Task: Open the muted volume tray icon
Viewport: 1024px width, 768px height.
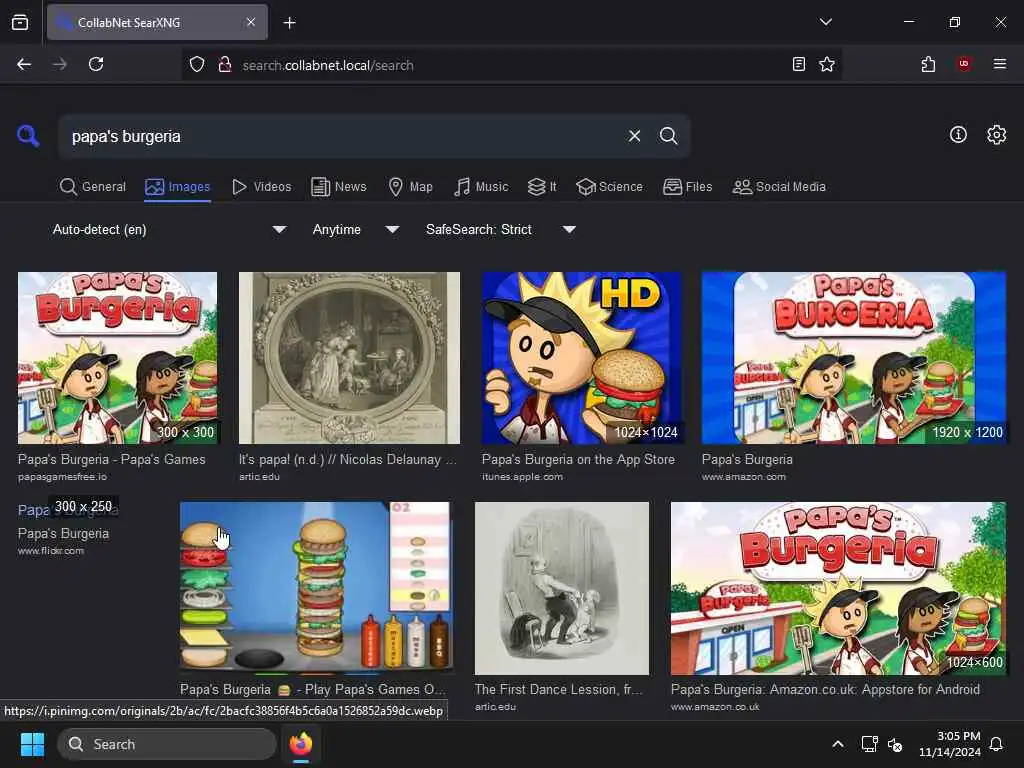Action: coord(895,744)
